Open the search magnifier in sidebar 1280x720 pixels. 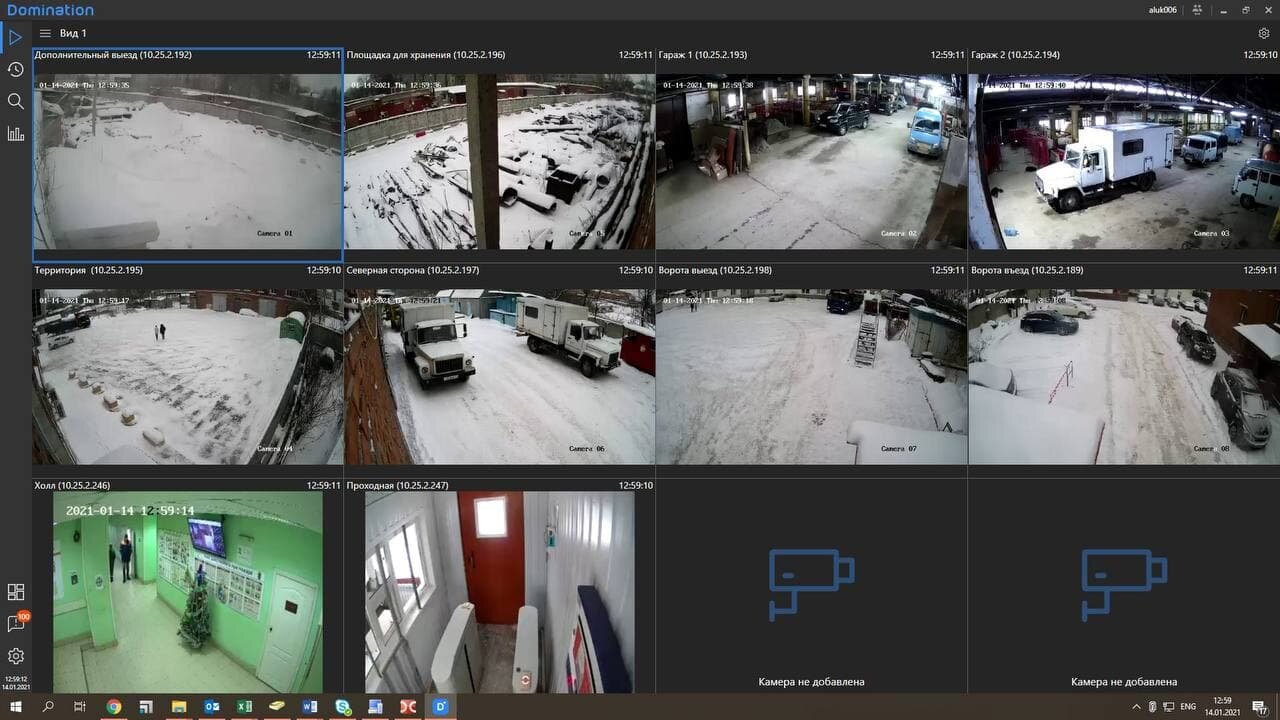(15, 101)
